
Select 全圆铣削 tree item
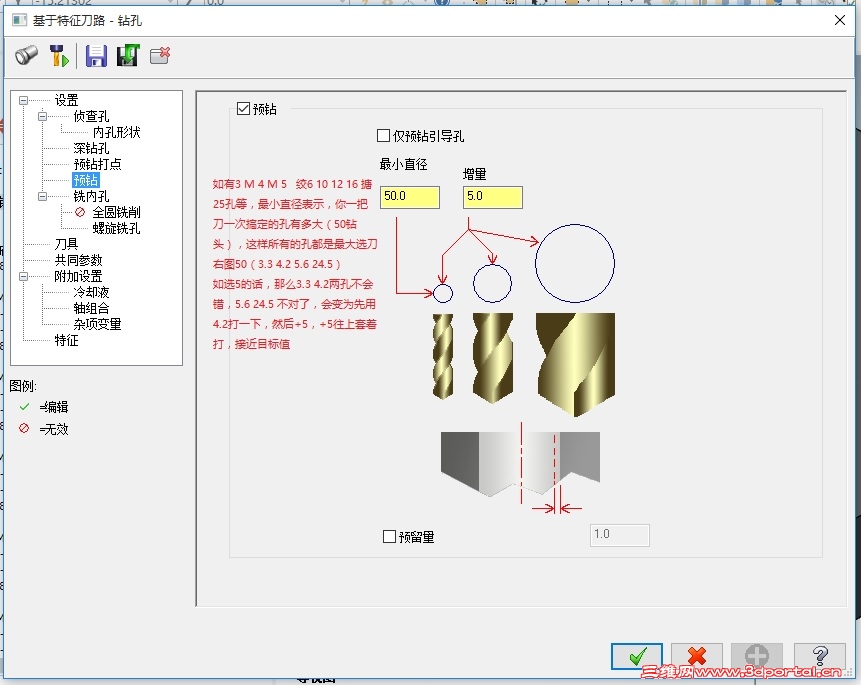116,212
